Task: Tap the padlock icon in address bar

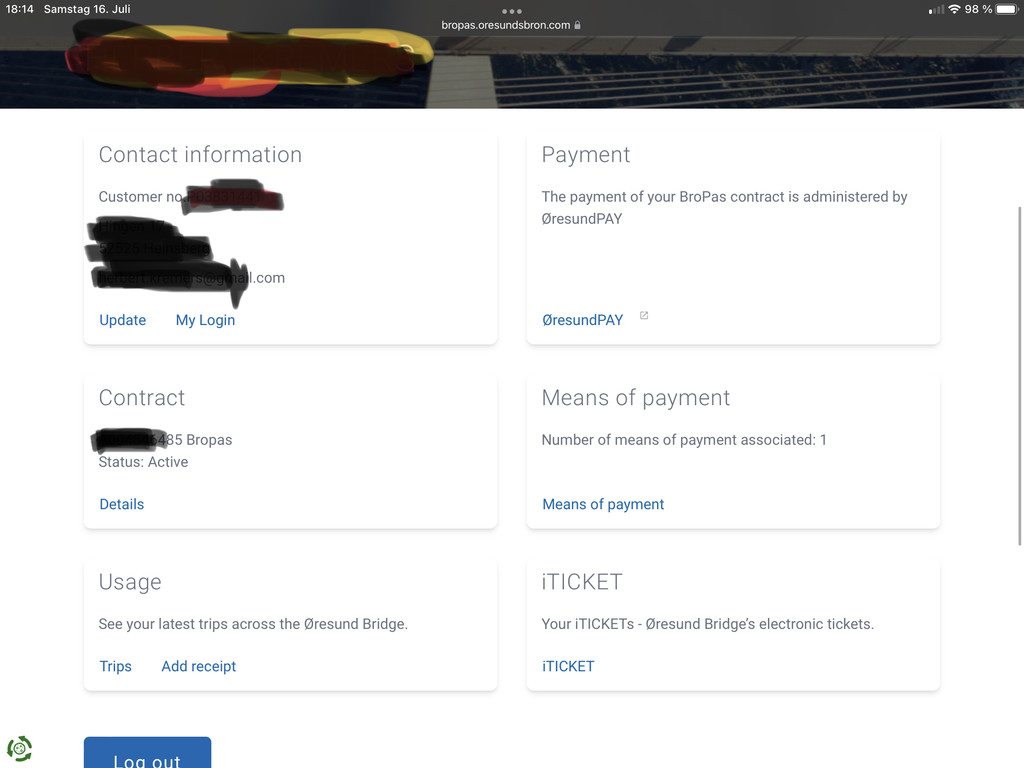Action: [577, 25]
